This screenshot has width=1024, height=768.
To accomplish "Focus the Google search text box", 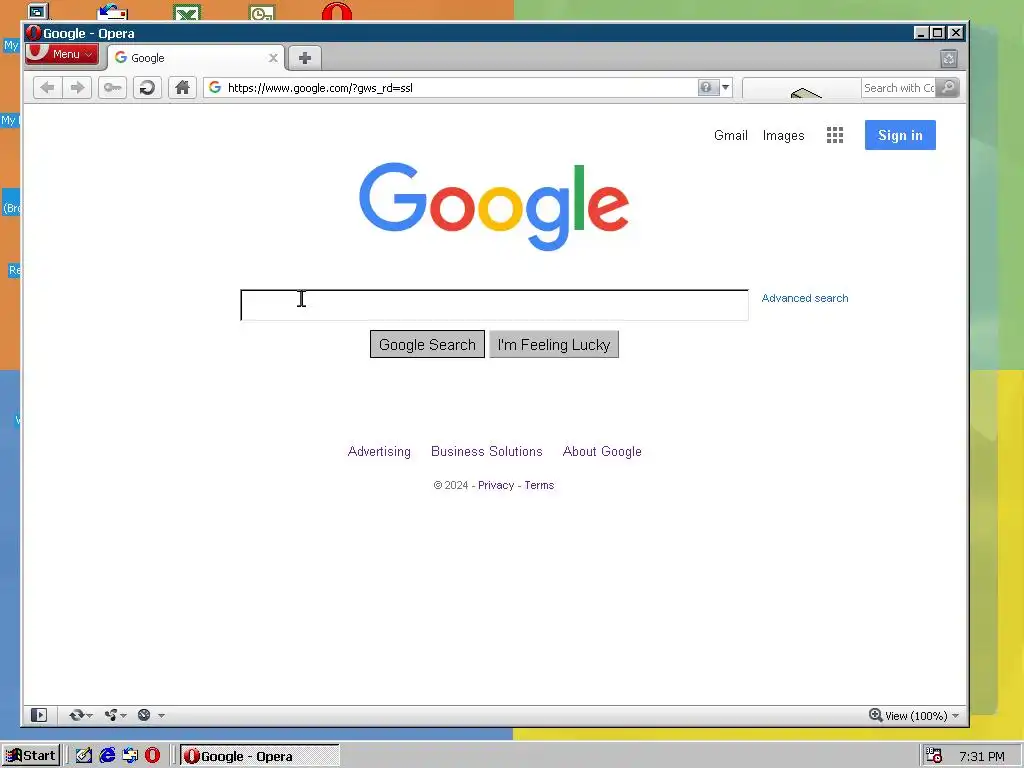I will [494, 305].
